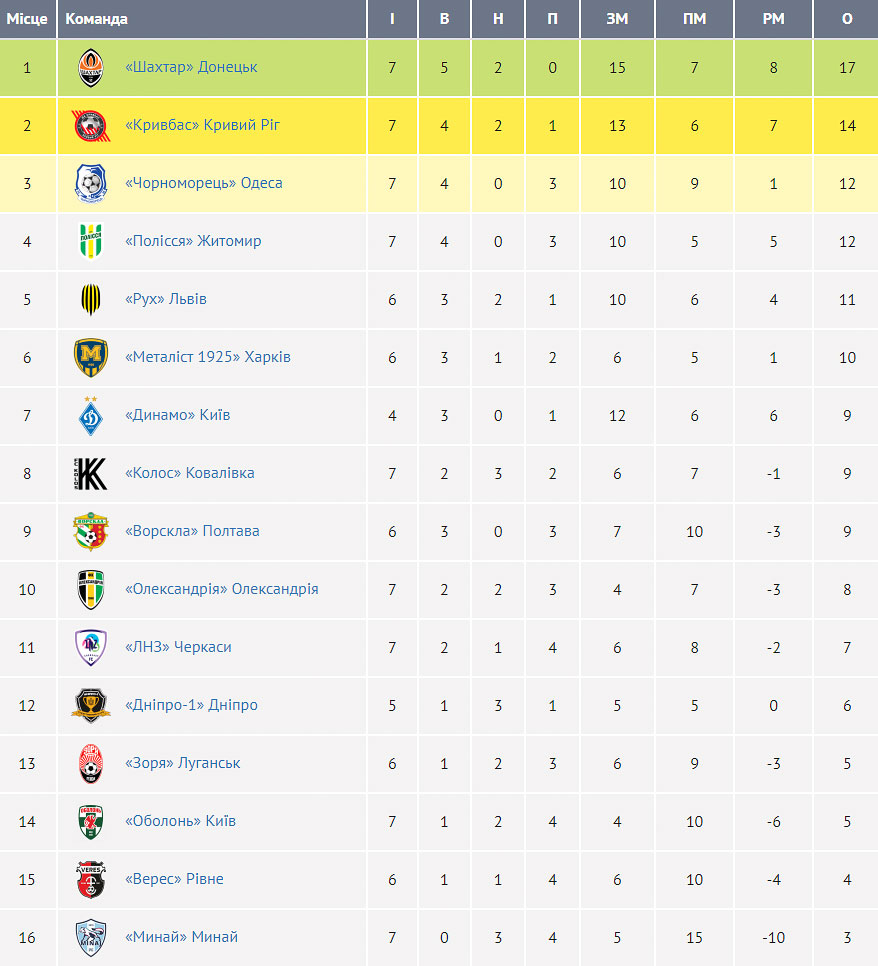Viewport: 878px width, 966px height.
Task: Open the «Дніпро-1» Дніпро team link
Action: tap(191, 705)
